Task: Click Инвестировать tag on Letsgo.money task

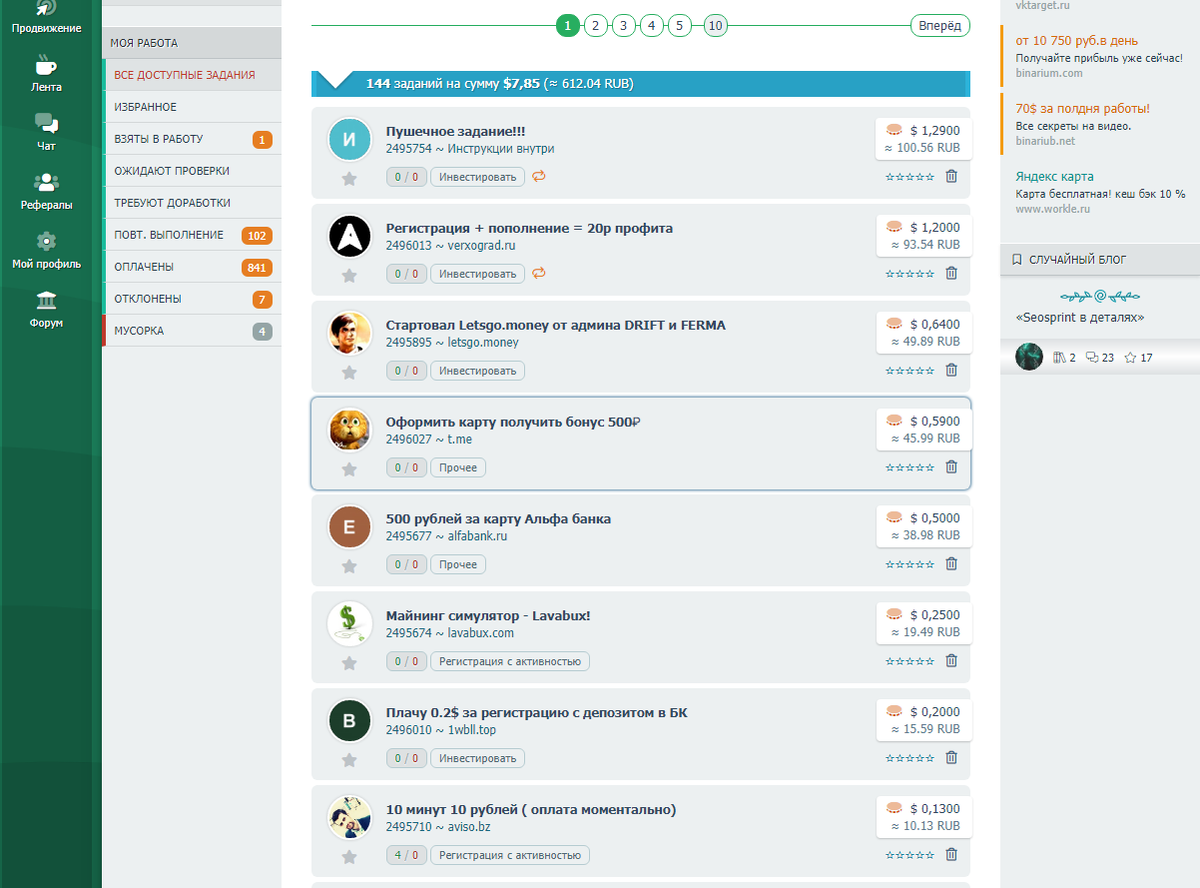Action: click(478, 371)
